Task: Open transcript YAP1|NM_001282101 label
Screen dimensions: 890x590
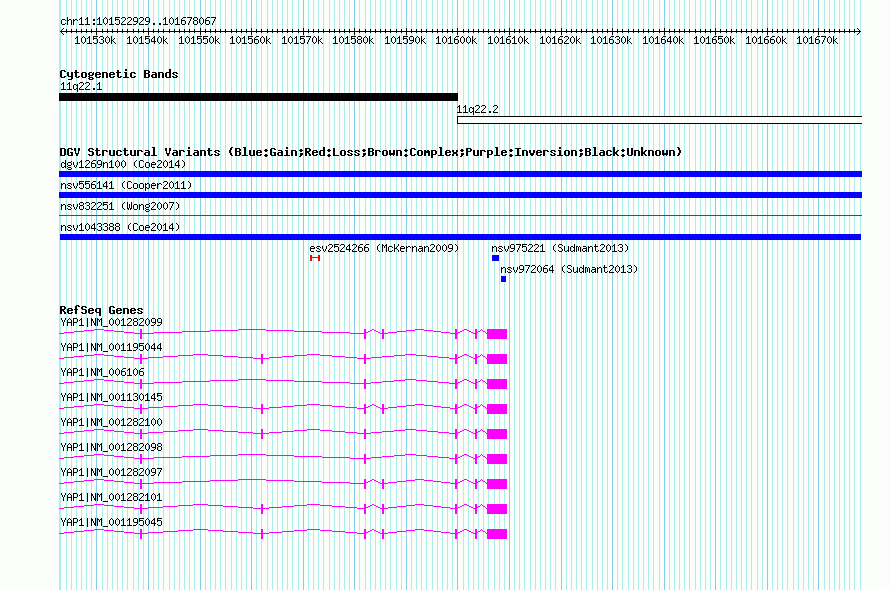Action: pyautogui.click(x=111, y=497)
